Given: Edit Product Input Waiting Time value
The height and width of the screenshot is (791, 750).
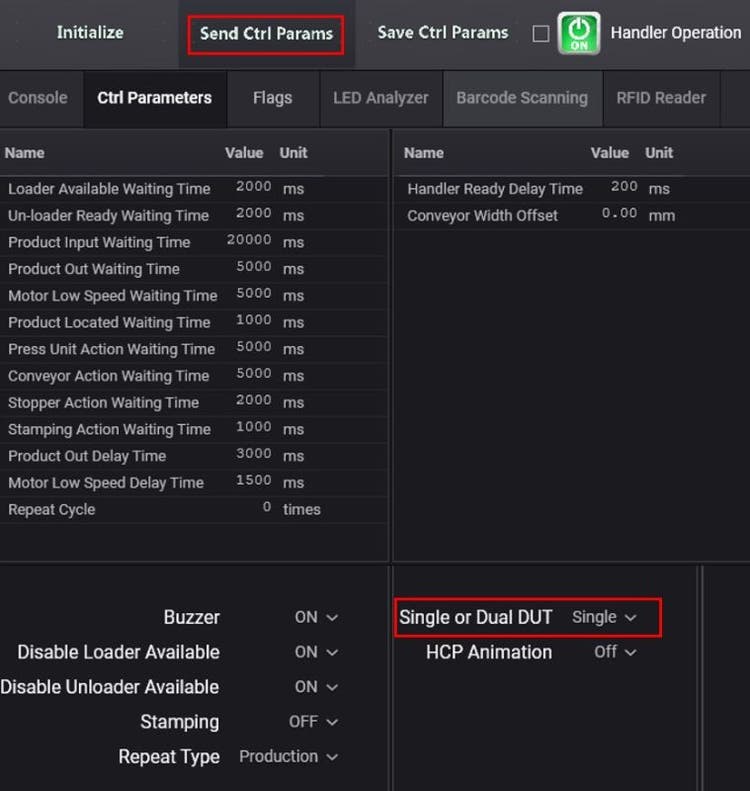Looking at the screenshot, I should pyautogui.click(x=249, y=242).
